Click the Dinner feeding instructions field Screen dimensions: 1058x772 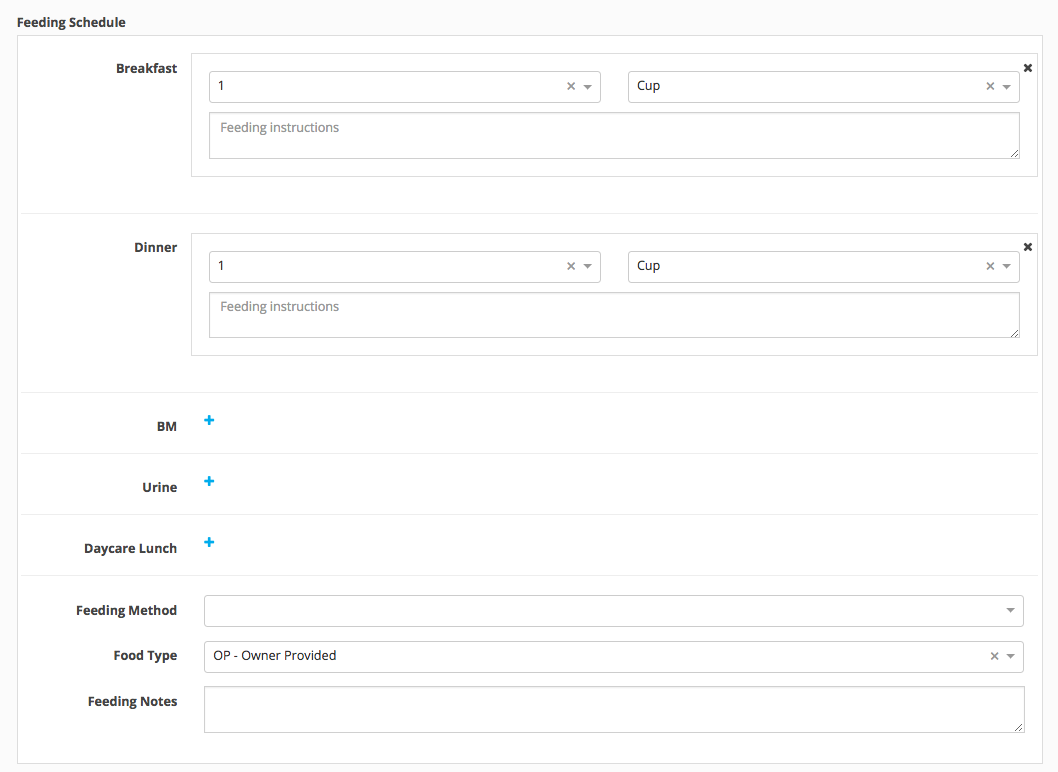[613, 315]
